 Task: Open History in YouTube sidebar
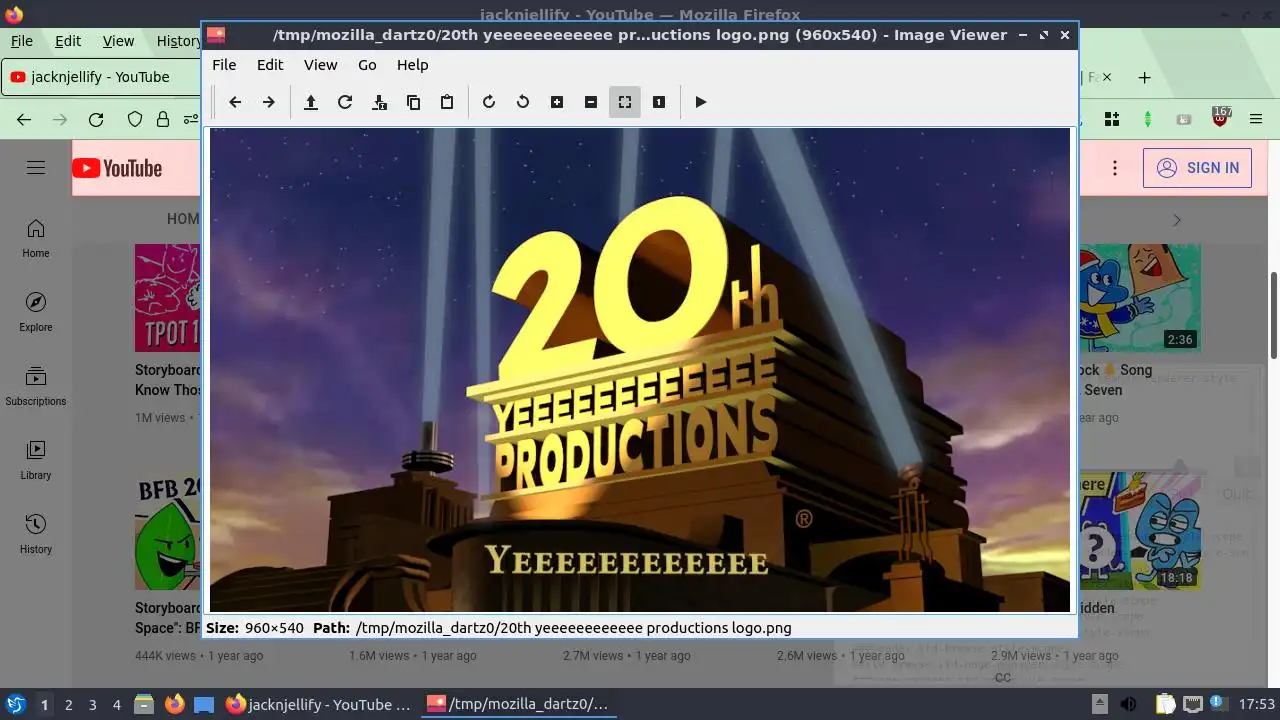coord(36,534)
